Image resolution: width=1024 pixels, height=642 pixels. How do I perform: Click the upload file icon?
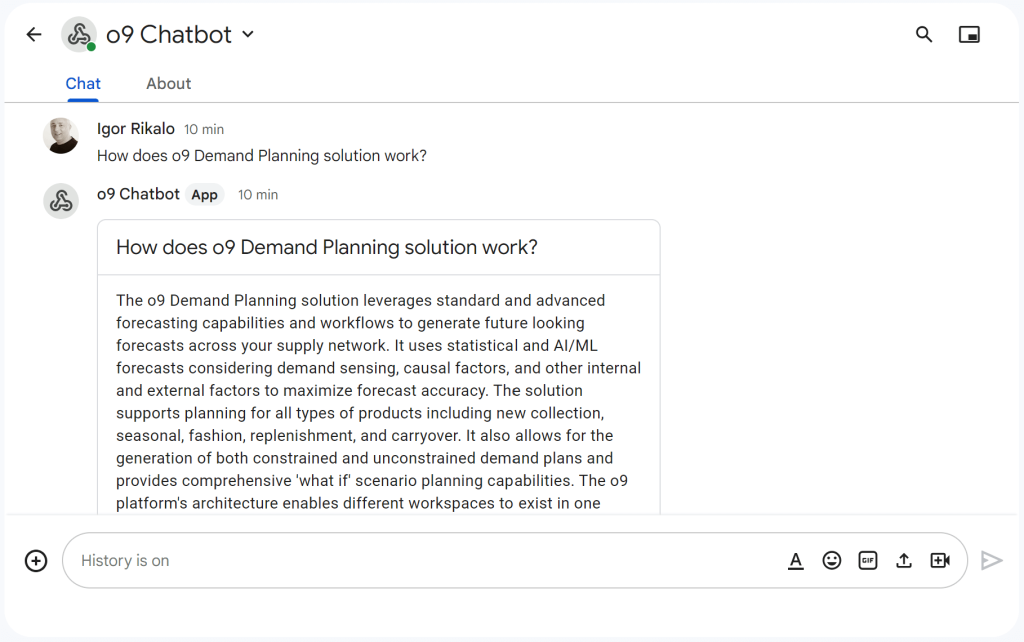904,560
